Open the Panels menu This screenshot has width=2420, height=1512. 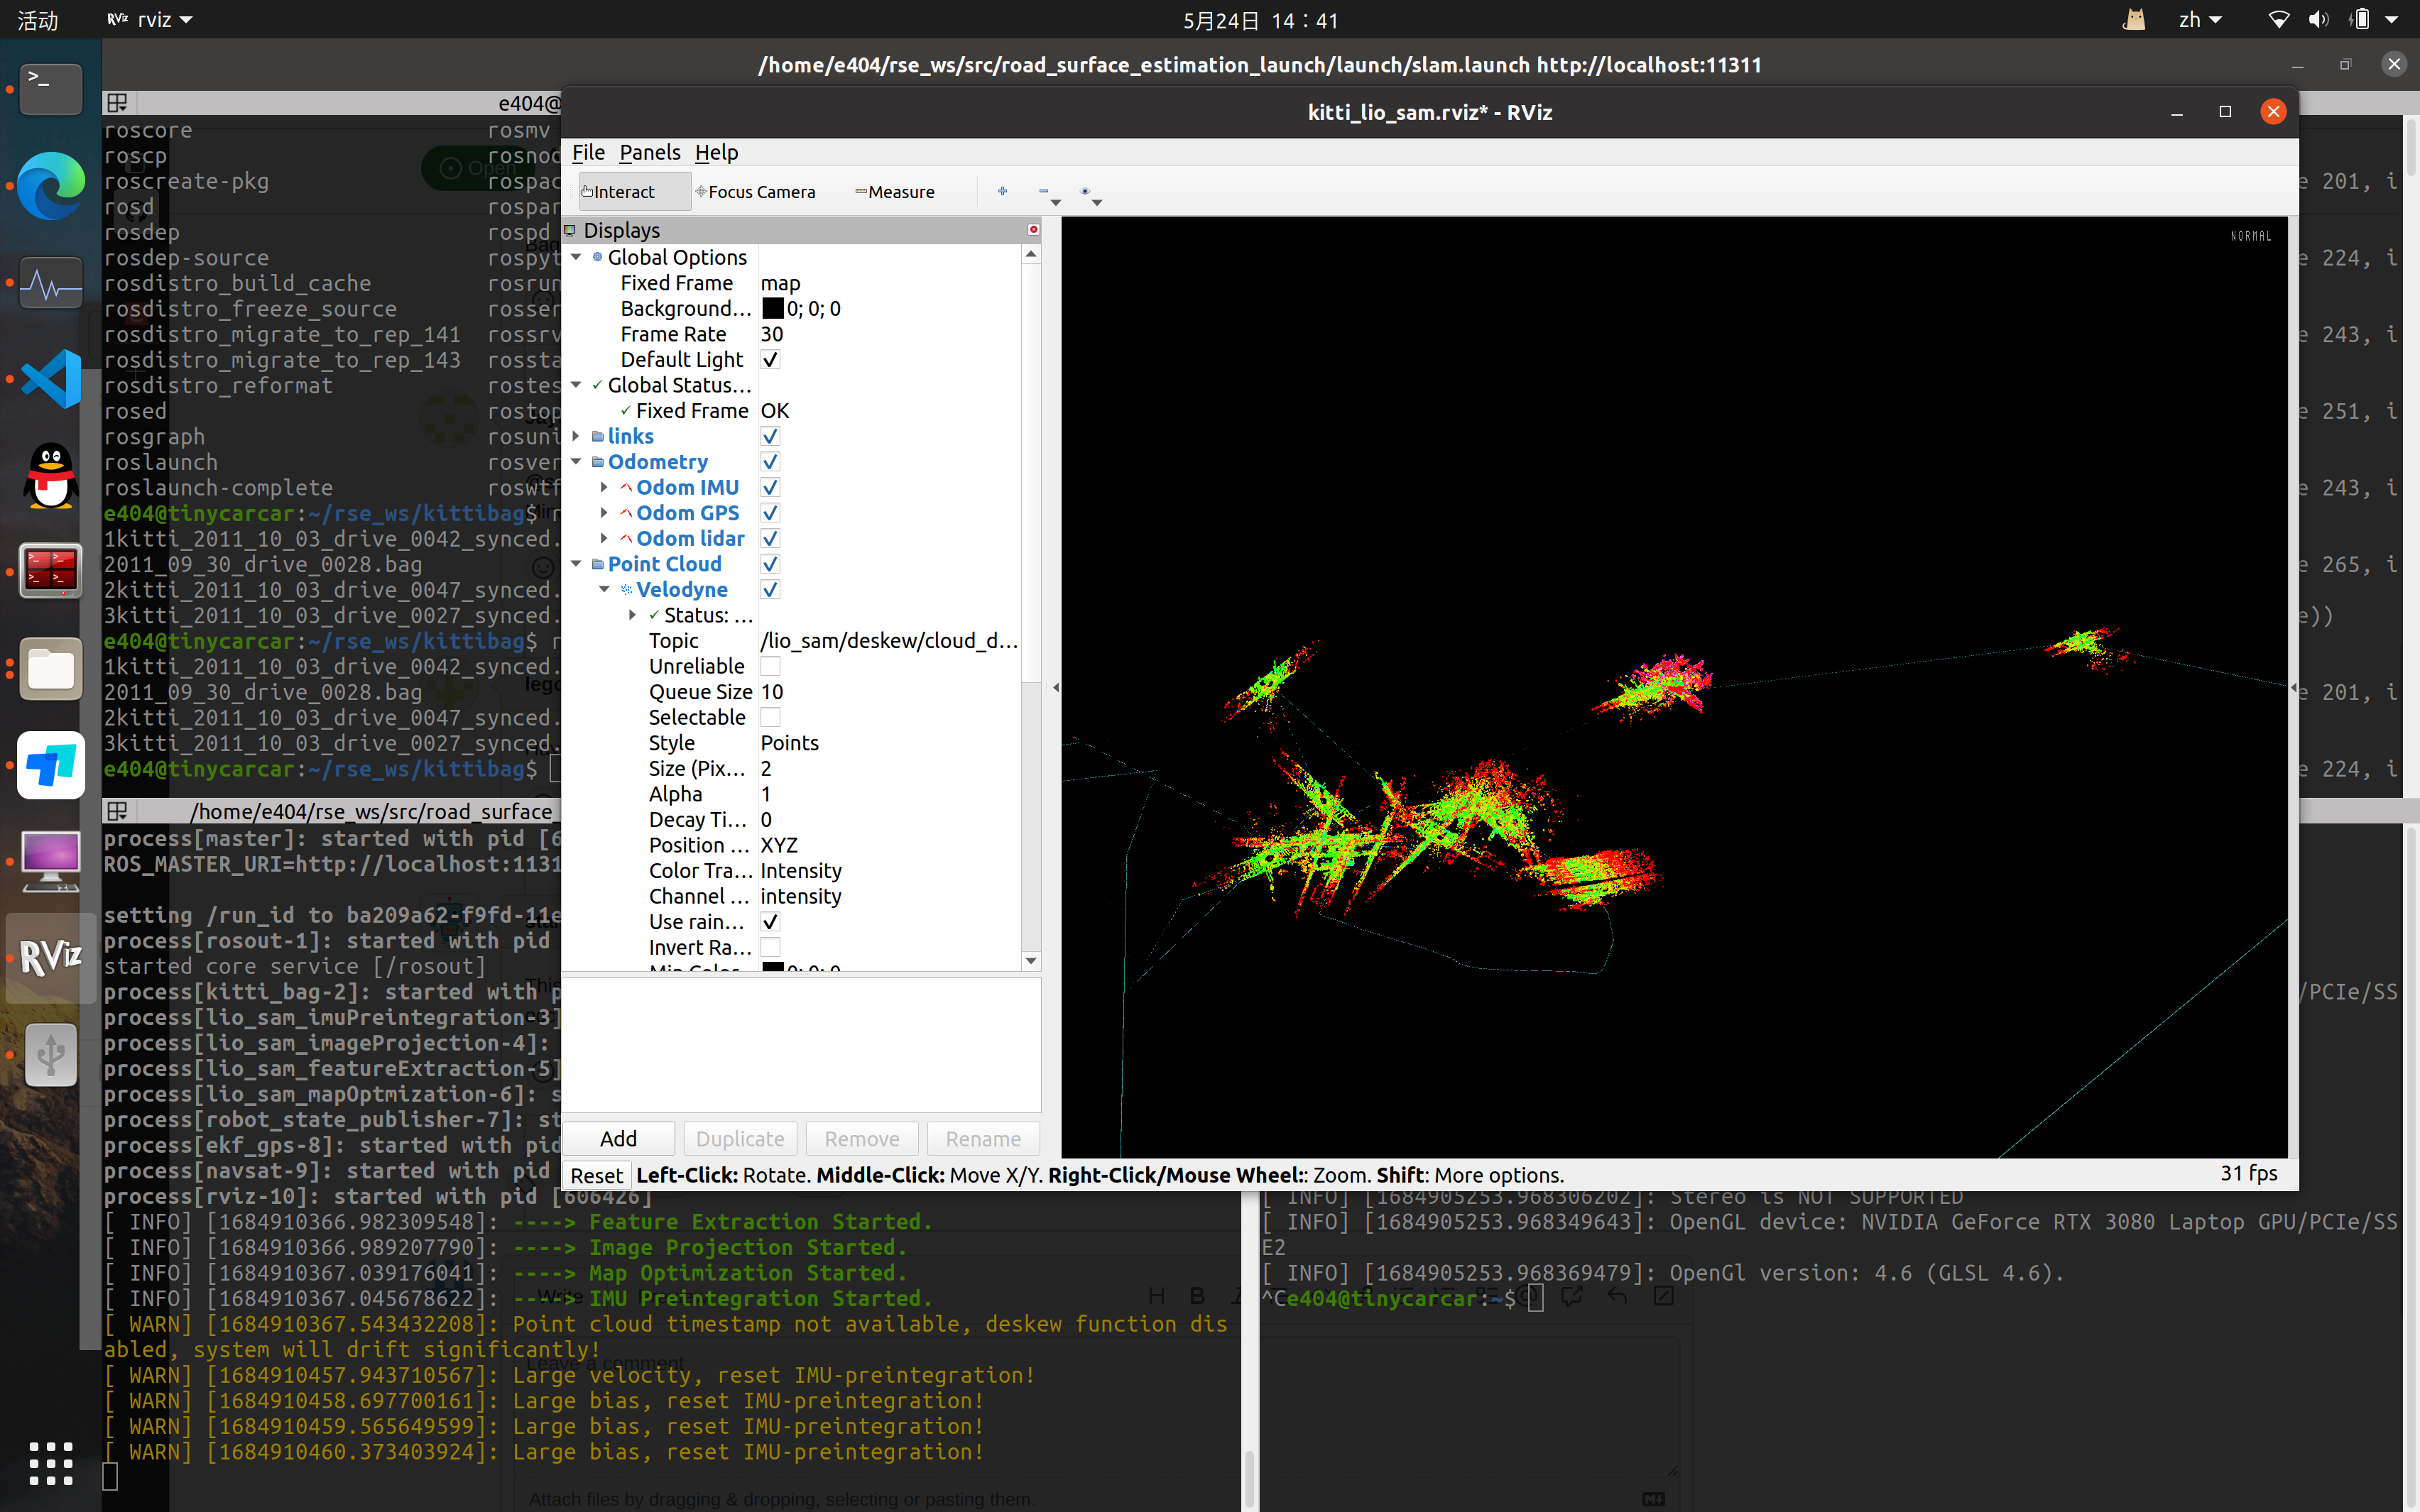click(x=650, y=152)
